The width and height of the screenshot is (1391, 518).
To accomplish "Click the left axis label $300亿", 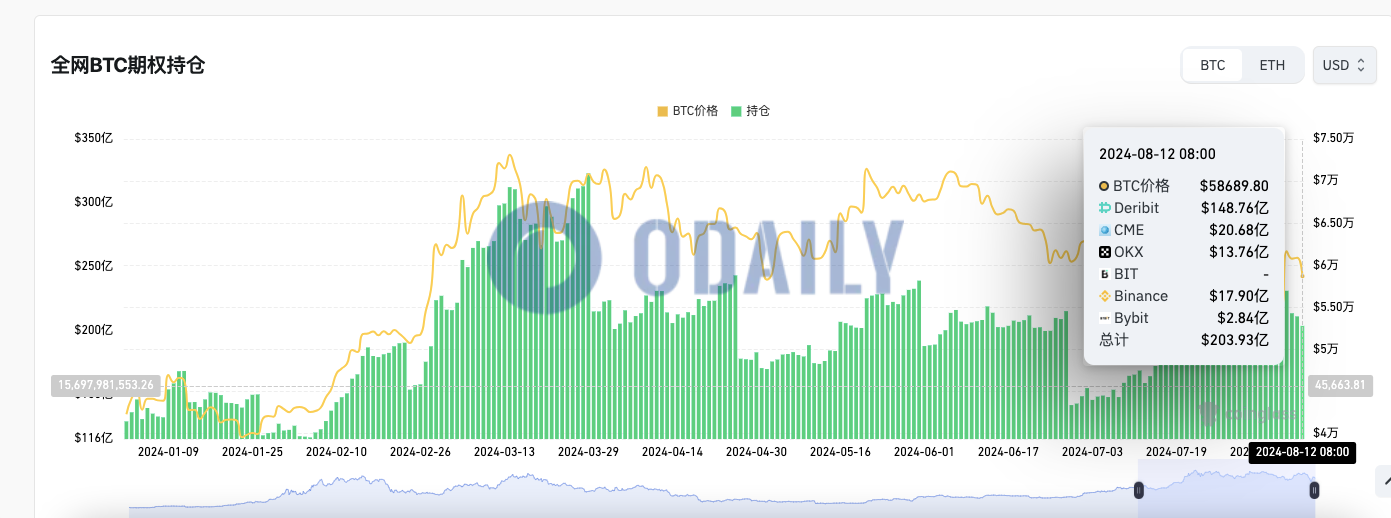I will coord(93,202).
